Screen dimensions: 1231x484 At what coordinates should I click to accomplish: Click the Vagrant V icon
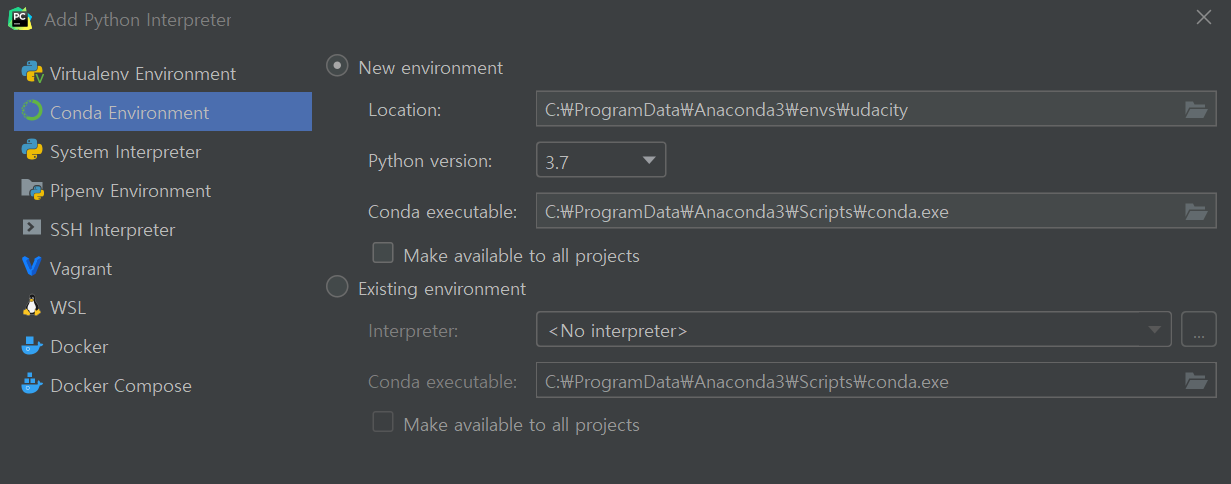32,268
